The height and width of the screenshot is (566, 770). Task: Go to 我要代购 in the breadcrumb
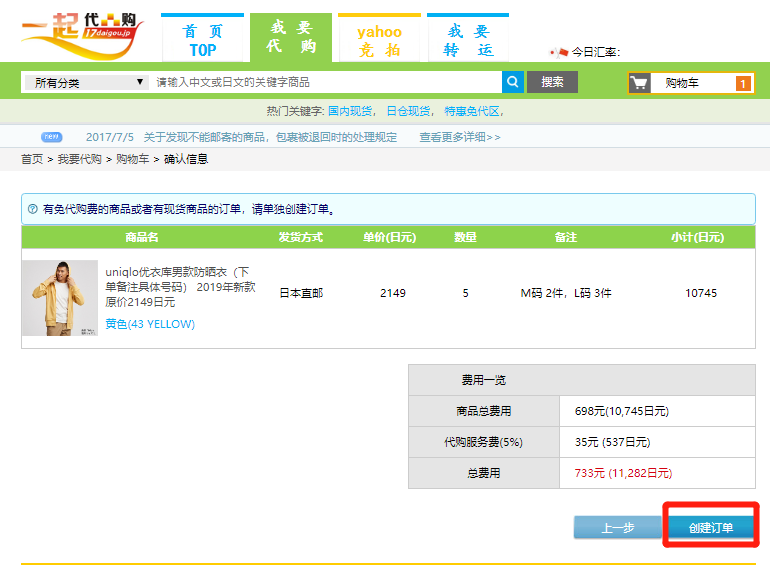80,159
